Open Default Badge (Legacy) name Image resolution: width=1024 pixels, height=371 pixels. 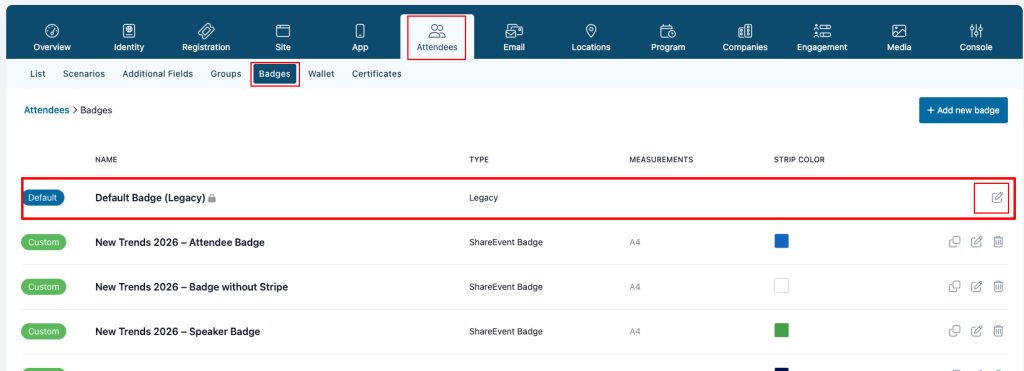(x=150, y=197)
